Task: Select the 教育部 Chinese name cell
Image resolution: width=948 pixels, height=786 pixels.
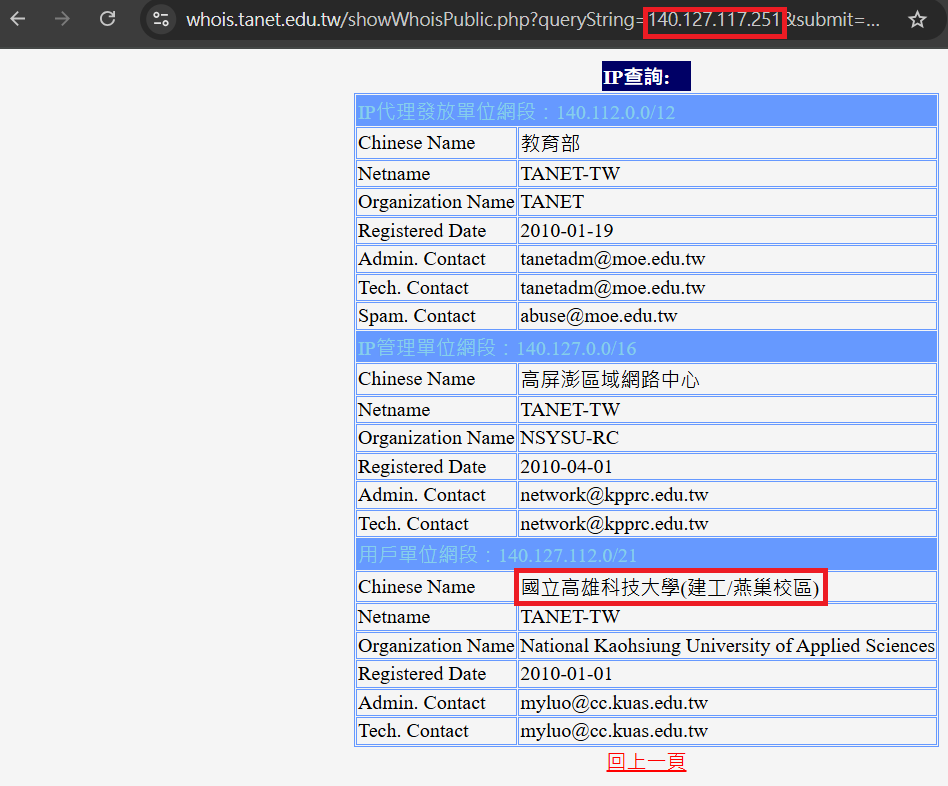Action: [x=727, y=143]
